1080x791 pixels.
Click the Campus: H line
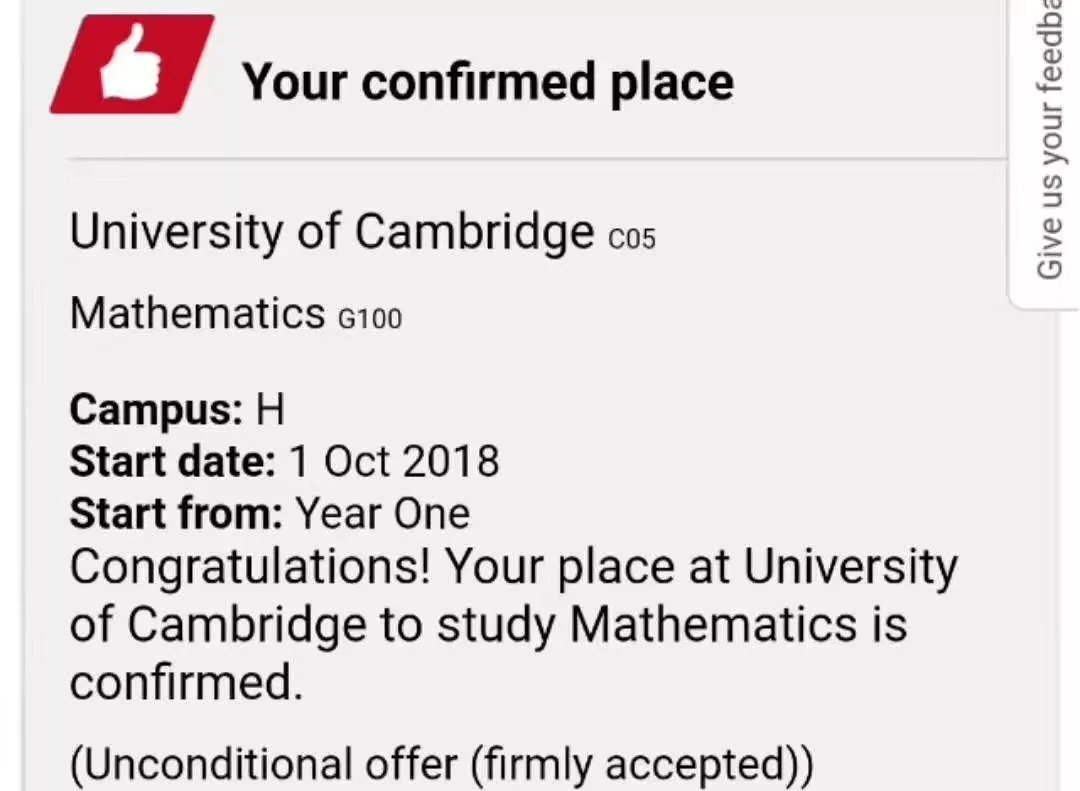click(x=177, y=410)
